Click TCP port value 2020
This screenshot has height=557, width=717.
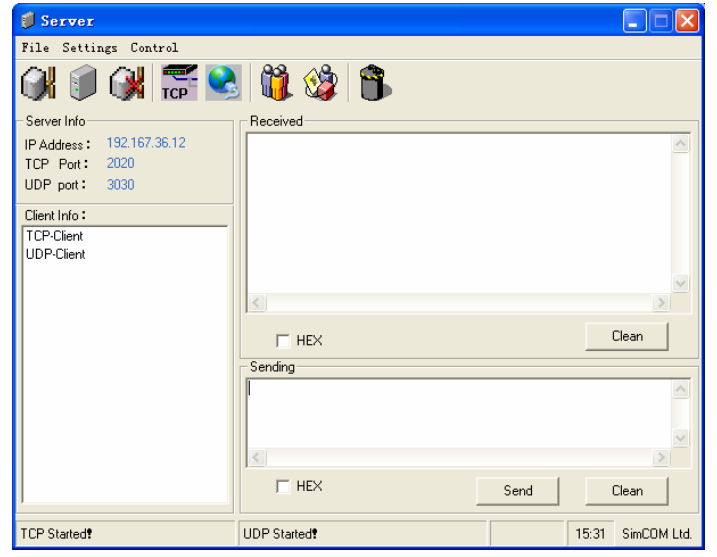(121, 163)
